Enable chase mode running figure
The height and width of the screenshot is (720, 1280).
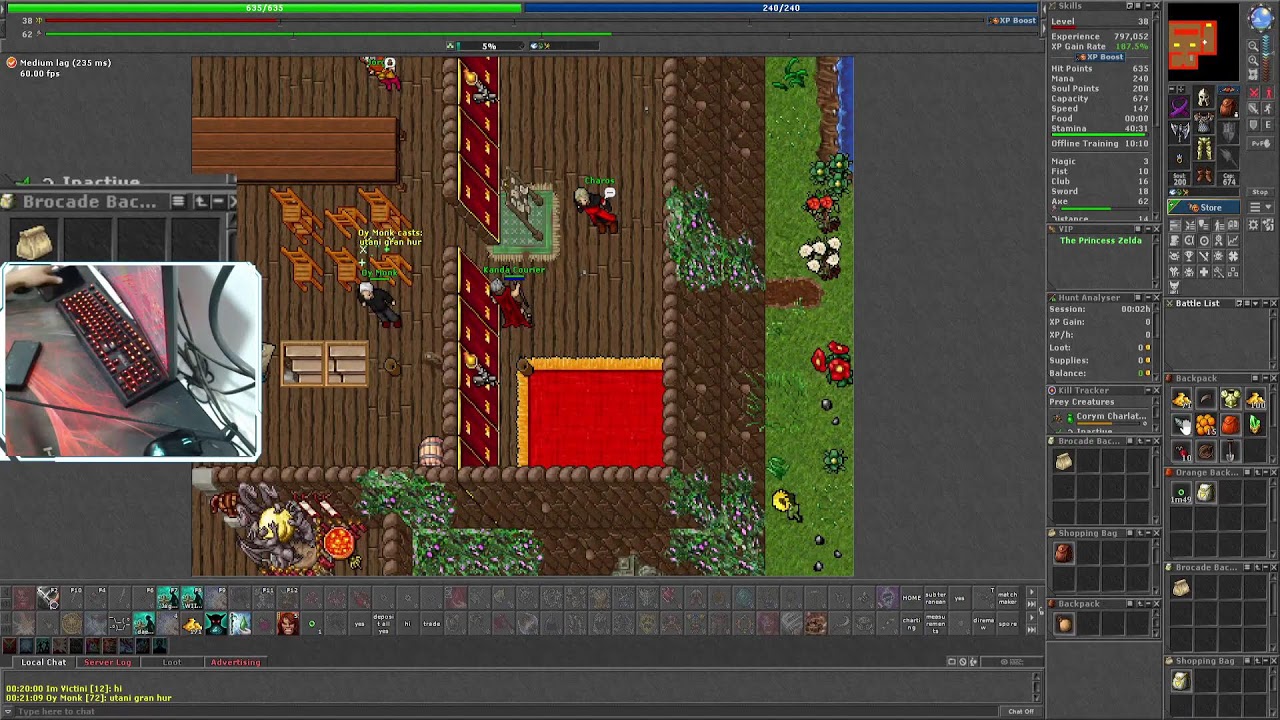click(x=1268, y=108)
